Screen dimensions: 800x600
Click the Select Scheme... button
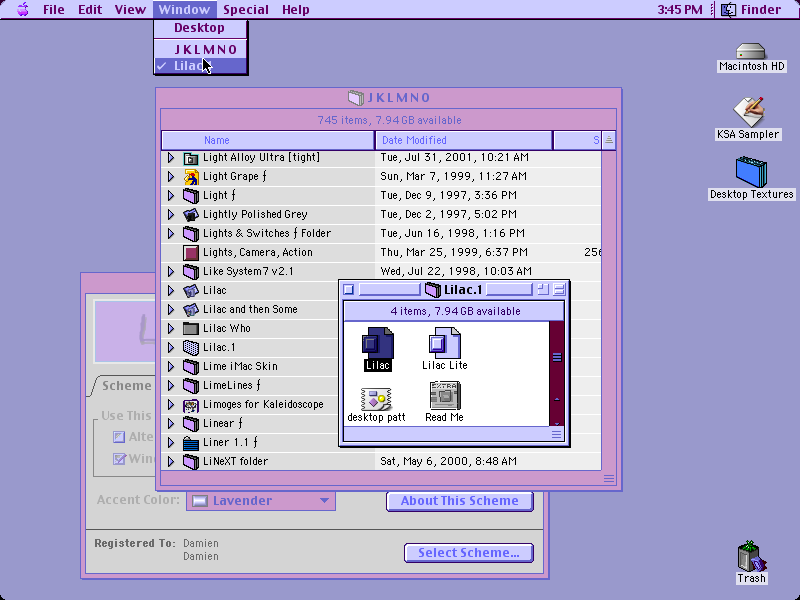point(468,553)
